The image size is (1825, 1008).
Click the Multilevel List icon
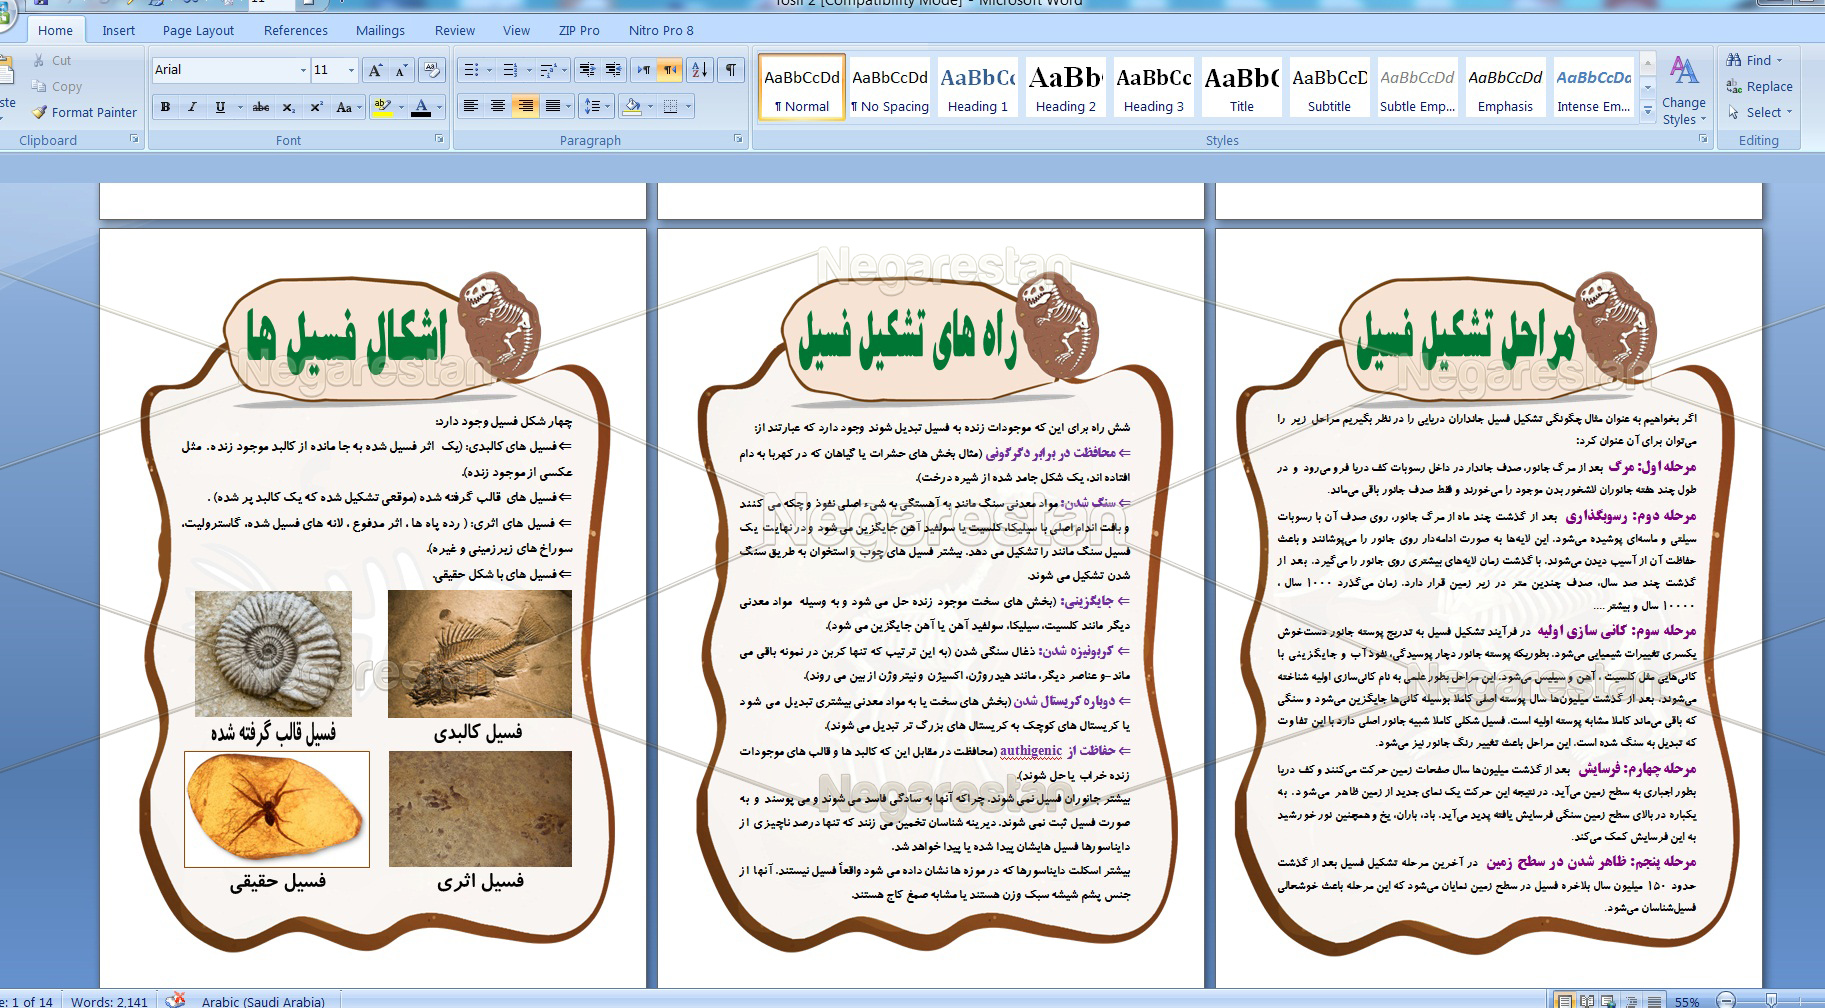point(547,70)
